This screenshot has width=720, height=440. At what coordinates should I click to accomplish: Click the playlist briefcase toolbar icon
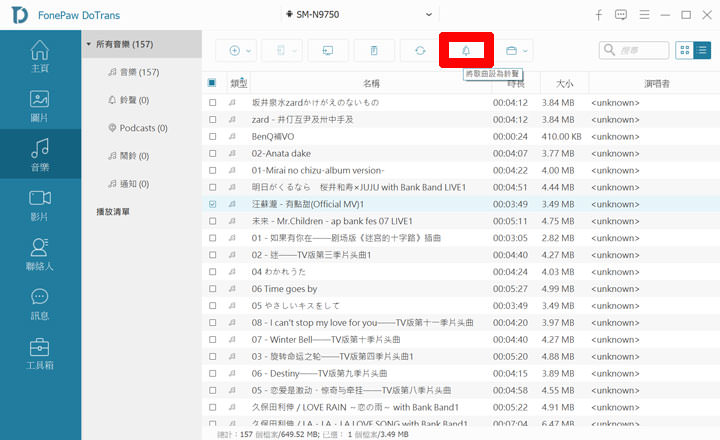pos(511,51)
